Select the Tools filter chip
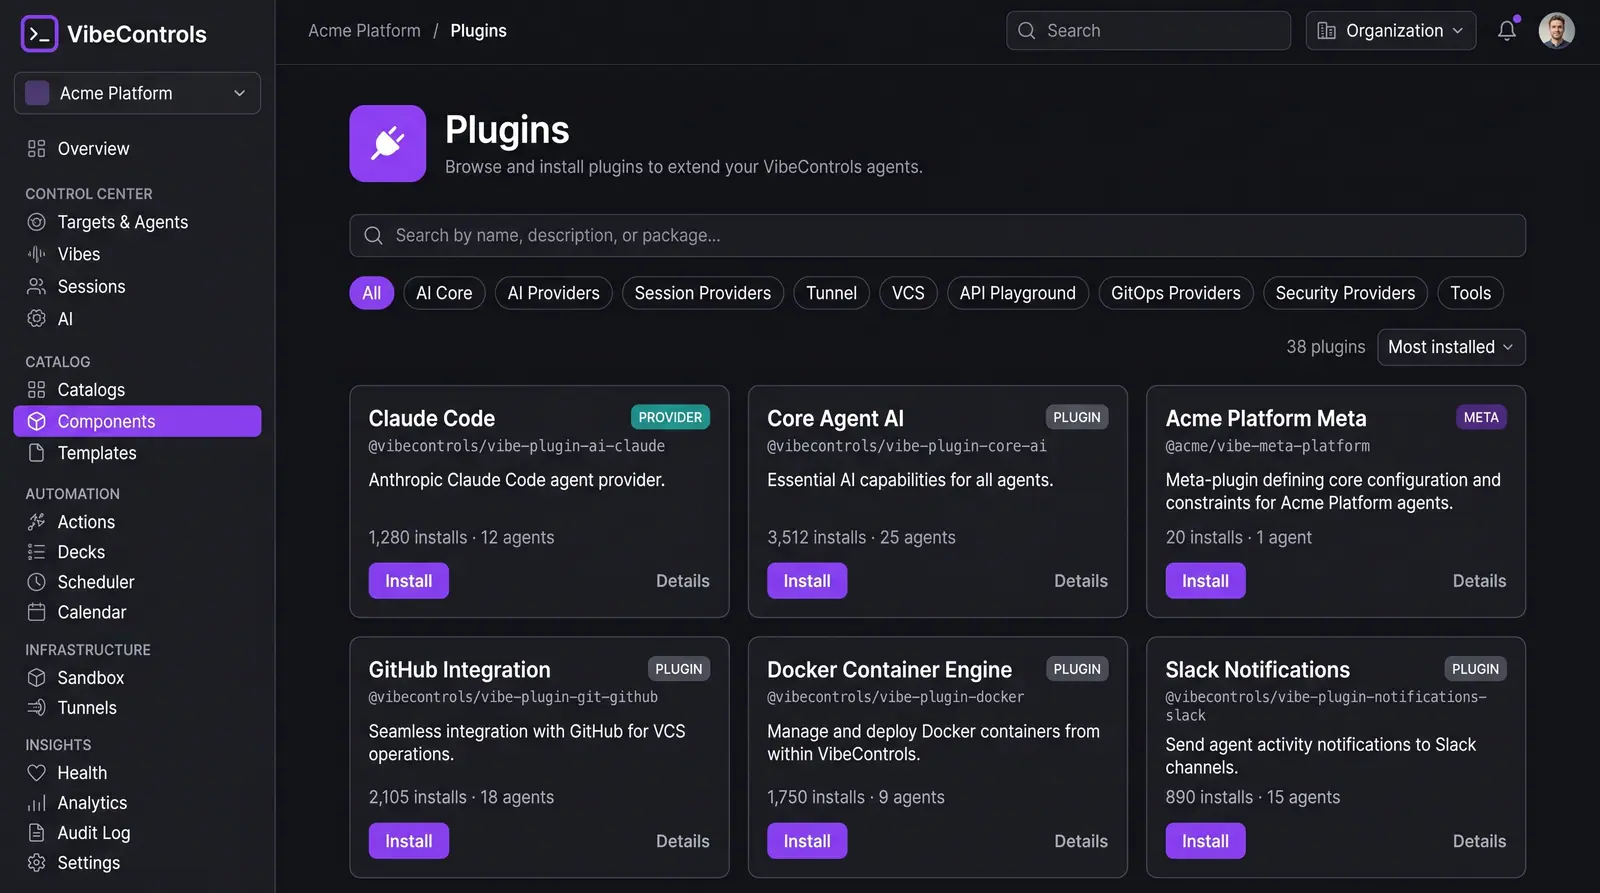The height and width of the screenshot is (893, 1600). 1471,293
